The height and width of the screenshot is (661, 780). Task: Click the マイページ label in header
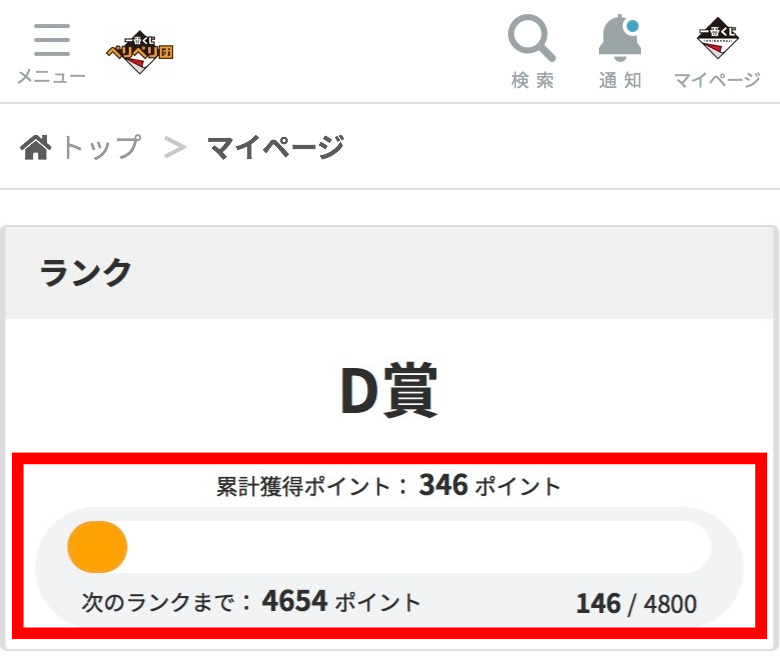[717, 80]
